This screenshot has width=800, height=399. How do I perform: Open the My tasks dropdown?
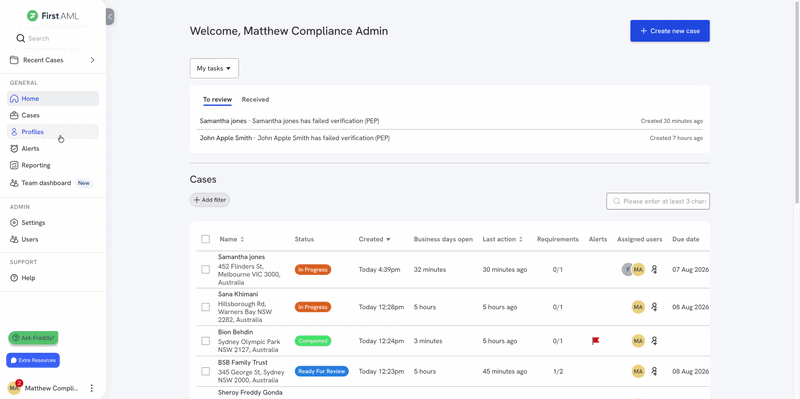[214, 68]
